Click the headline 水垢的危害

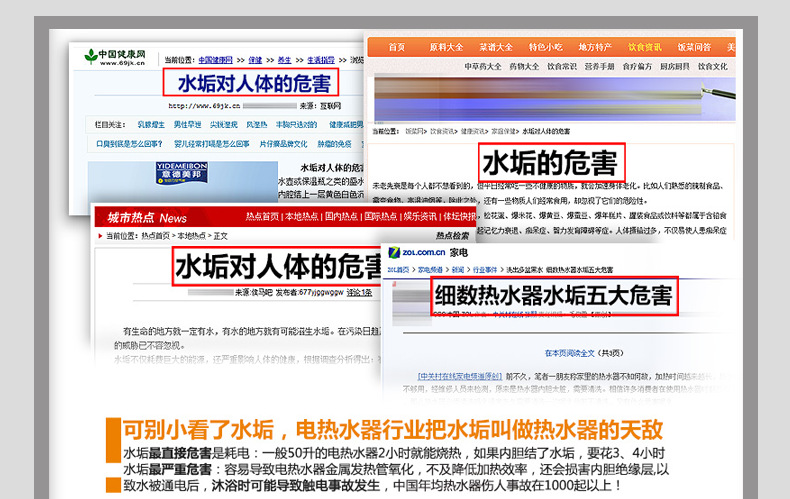(550, 163)
